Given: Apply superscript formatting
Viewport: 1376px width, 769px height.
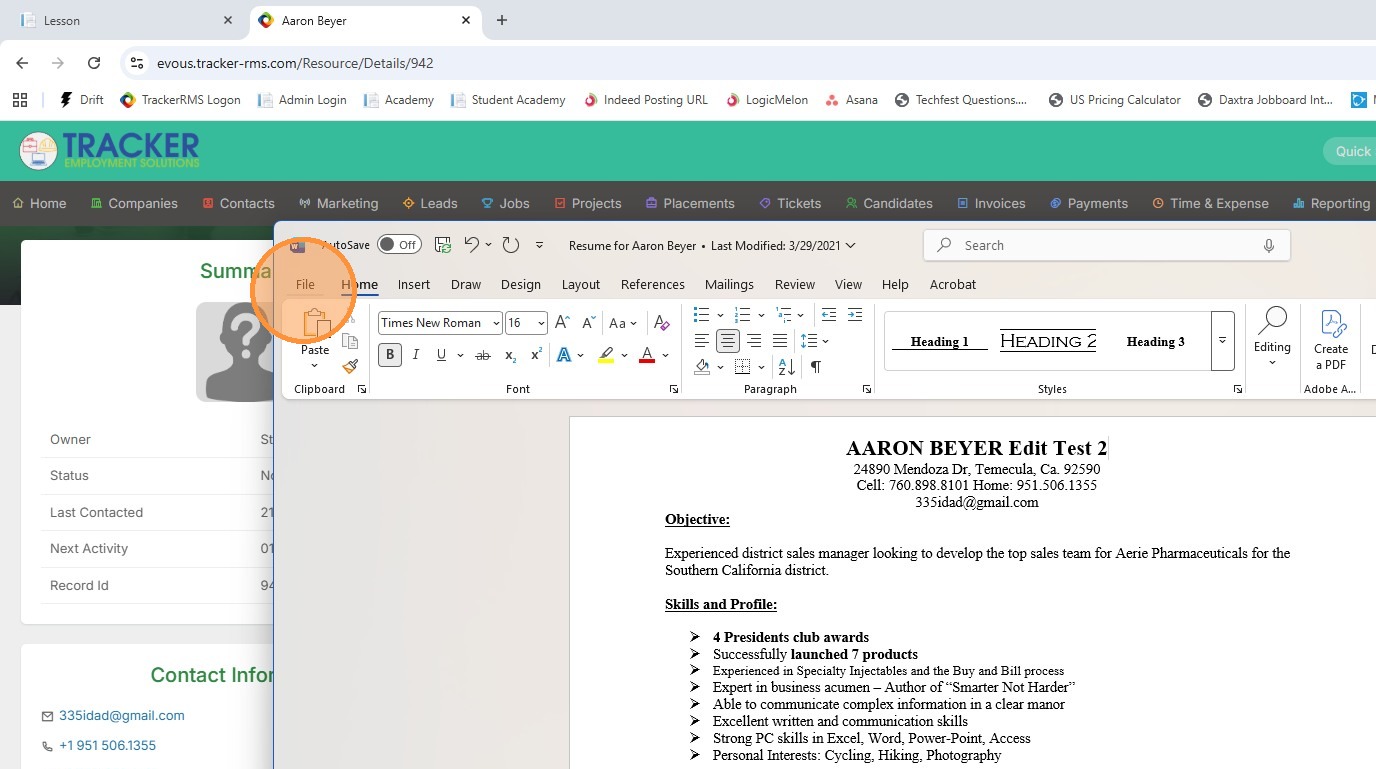Looking at the screenshot, I should point(537,355).
